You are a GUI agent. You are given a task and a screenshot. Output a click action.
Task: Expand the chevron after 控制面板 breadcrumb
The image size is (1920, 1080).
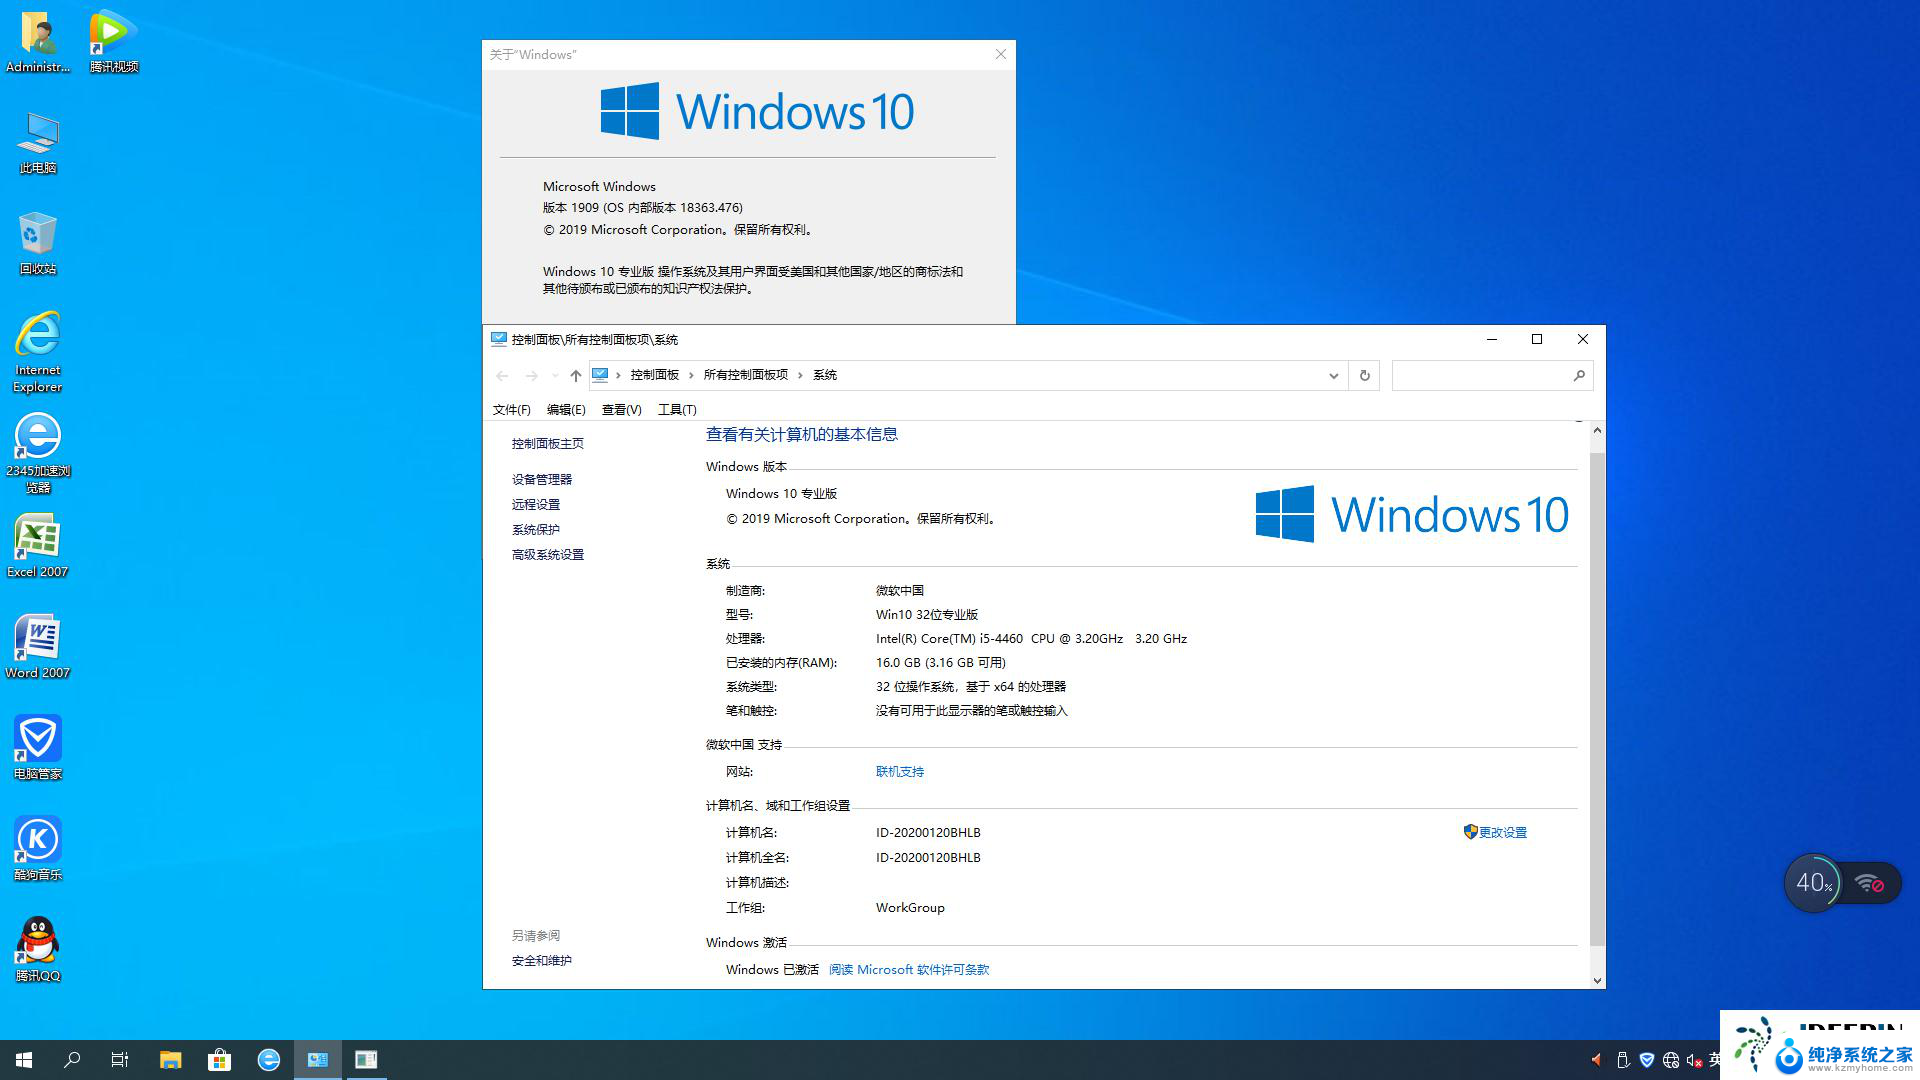point(689,375)
